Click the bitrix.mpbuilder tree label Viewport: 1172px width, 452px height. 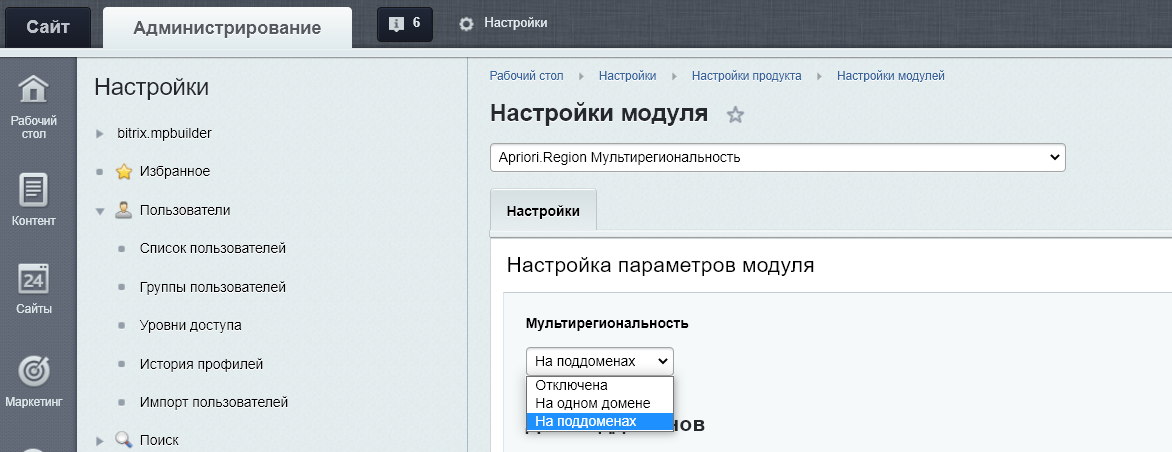click(164, 133)
